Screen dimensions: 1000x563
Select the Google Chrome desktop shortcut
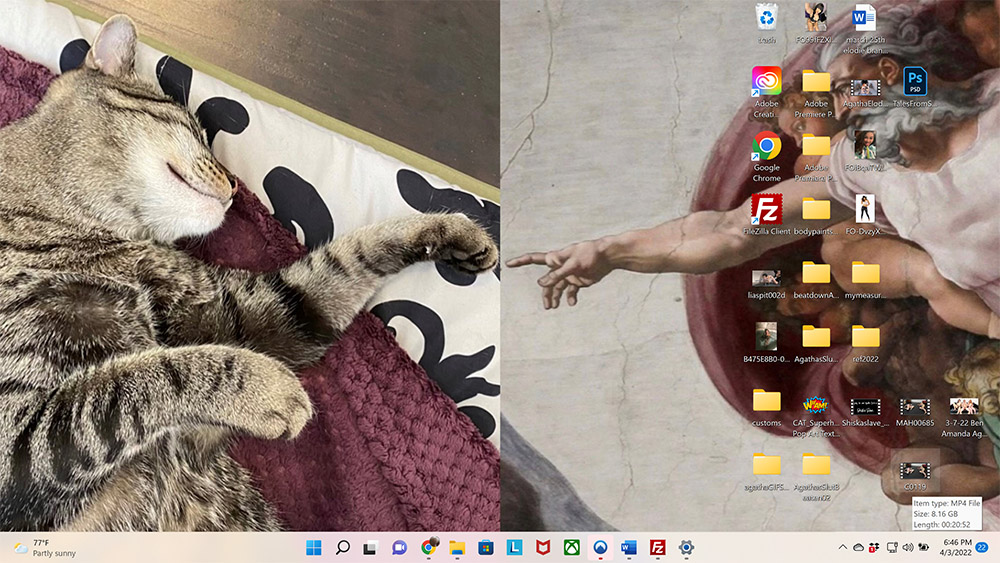click(x=767, y=146)
